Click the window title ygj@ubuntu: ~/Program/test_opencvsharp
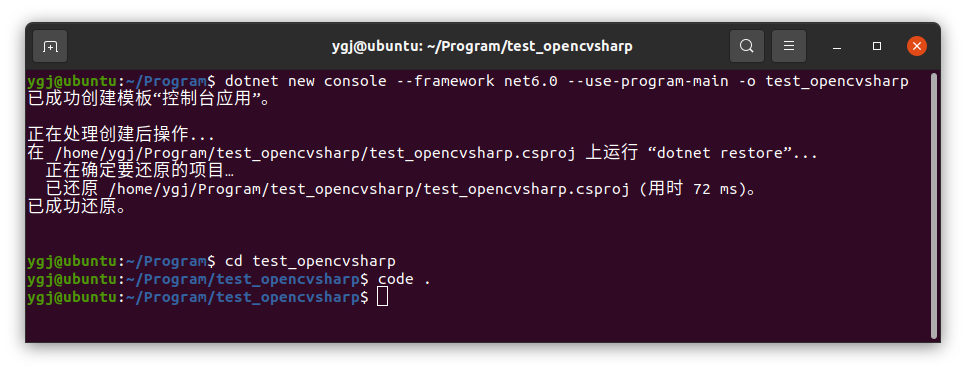 [x=482, y=46]
